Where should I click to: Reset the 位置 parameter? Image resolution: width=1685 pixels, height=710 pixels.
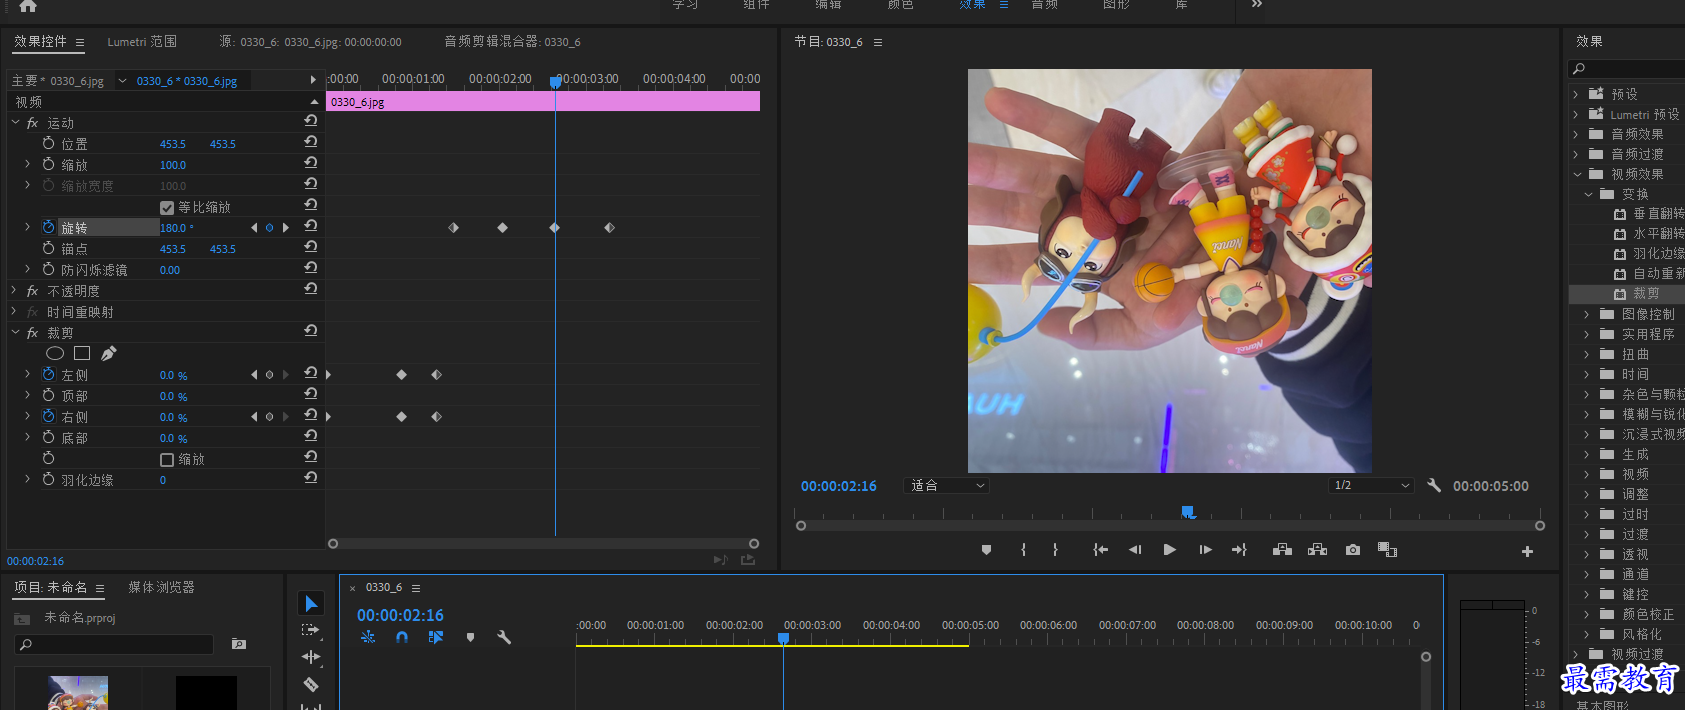pyautogui.click(x=311, y=142)
